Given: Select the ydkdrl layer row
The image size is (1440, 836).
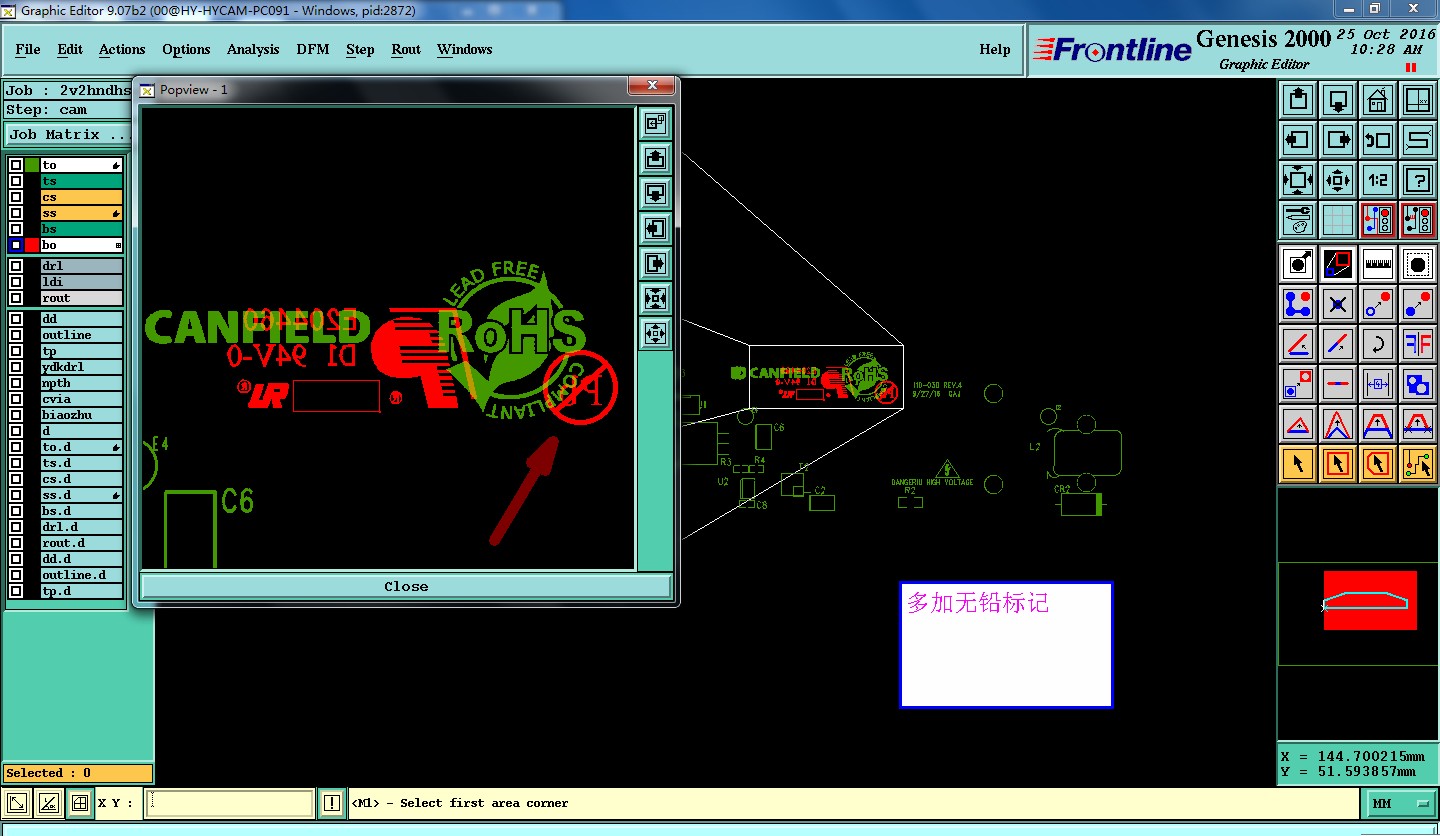Looking at the screenshot, I should [x=81, y=367].
